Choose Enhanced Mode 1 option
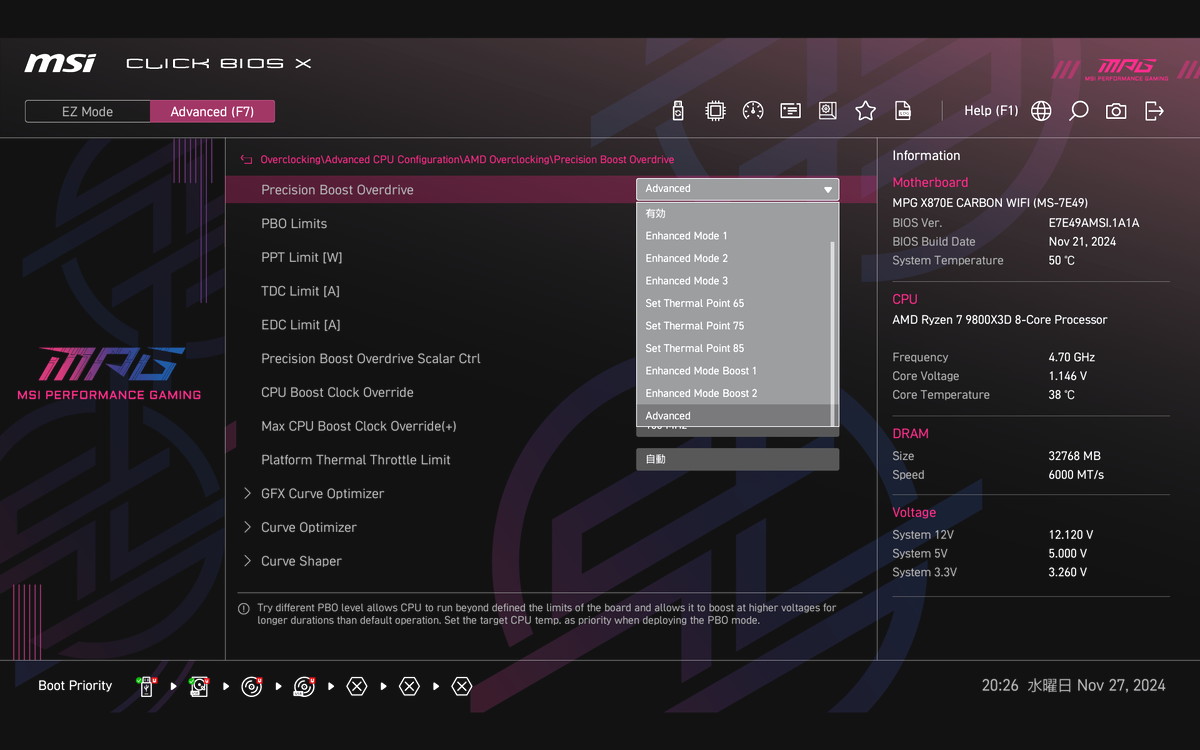 pyautogui.click(x=734, y=236)
